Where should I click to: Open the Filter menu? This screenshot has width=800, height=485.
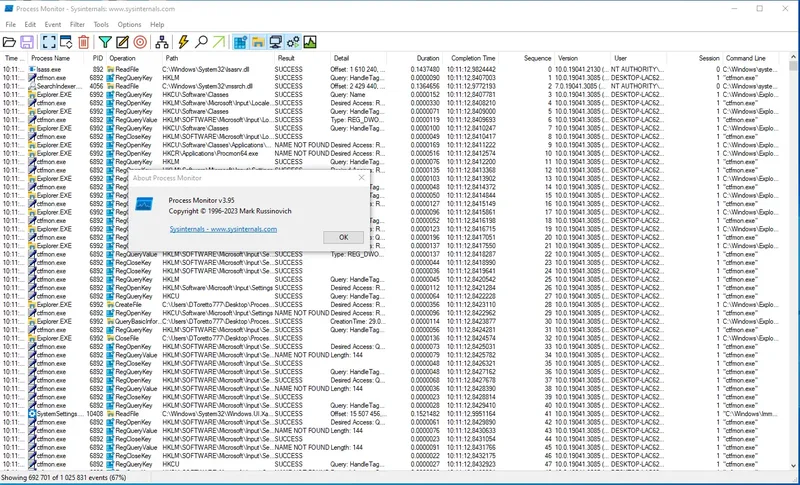point(77,24)
